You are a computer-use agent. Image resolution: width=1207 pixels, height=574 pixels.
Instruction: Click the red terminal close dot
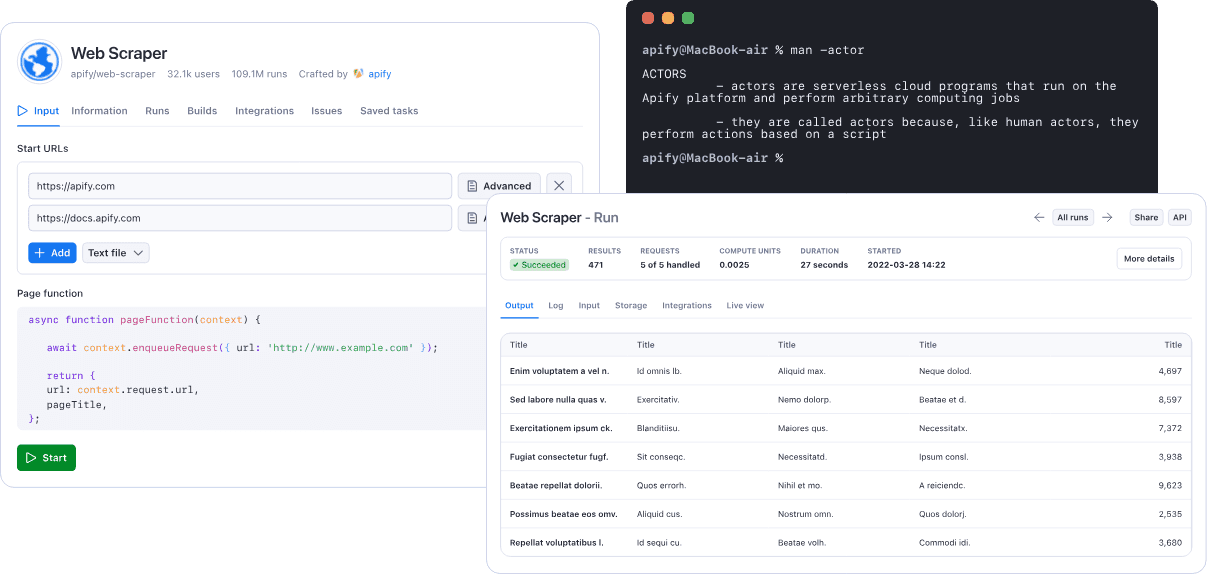648,18
